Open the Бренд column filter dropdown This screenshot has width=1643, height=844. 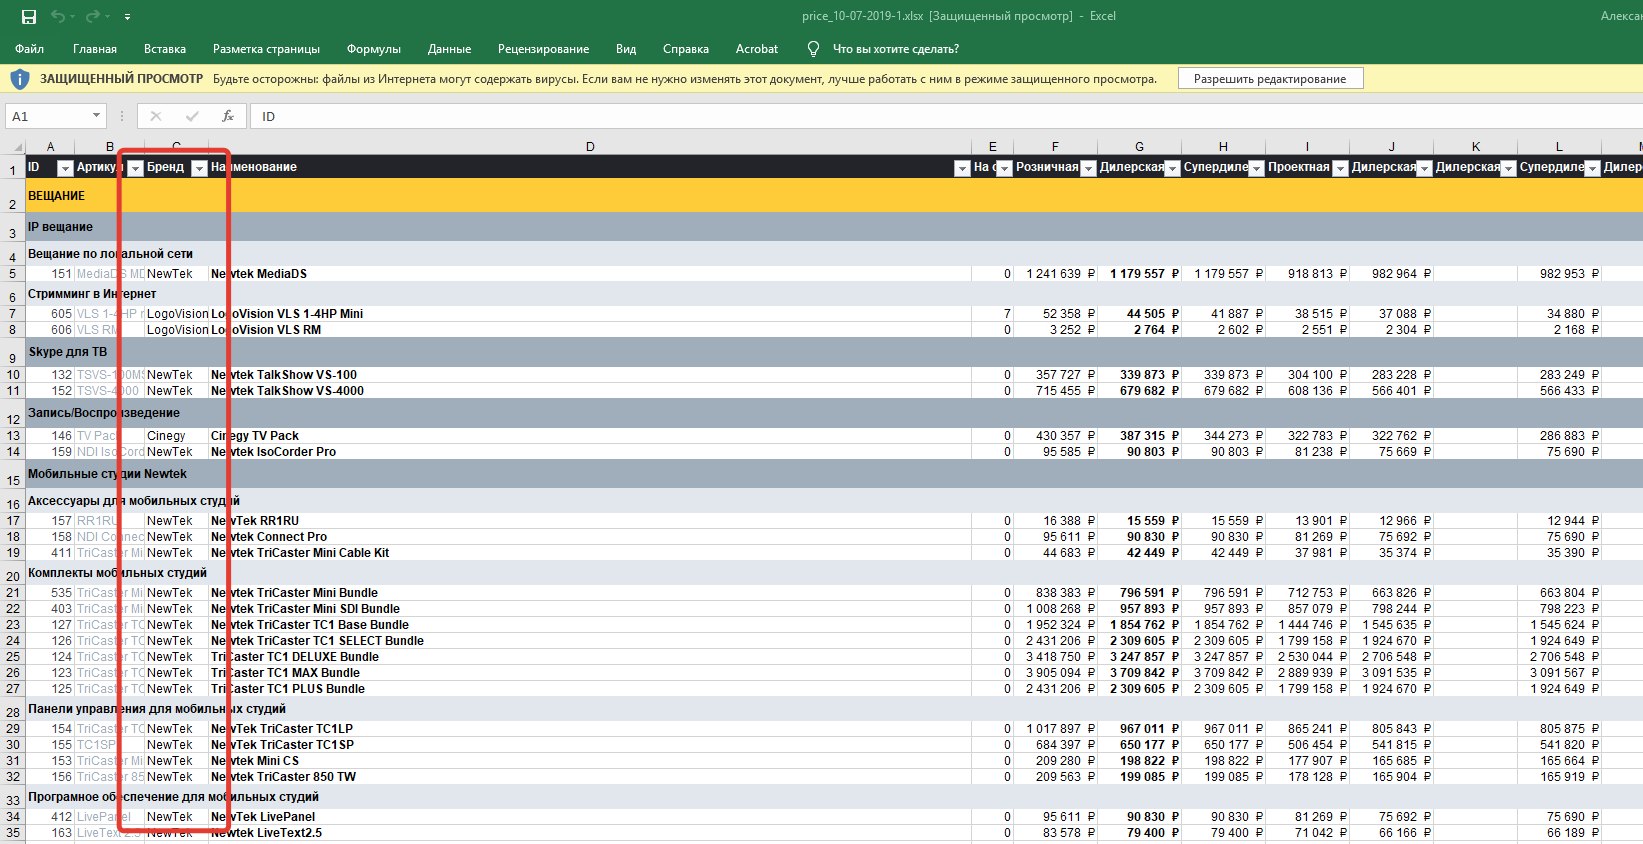199,168
